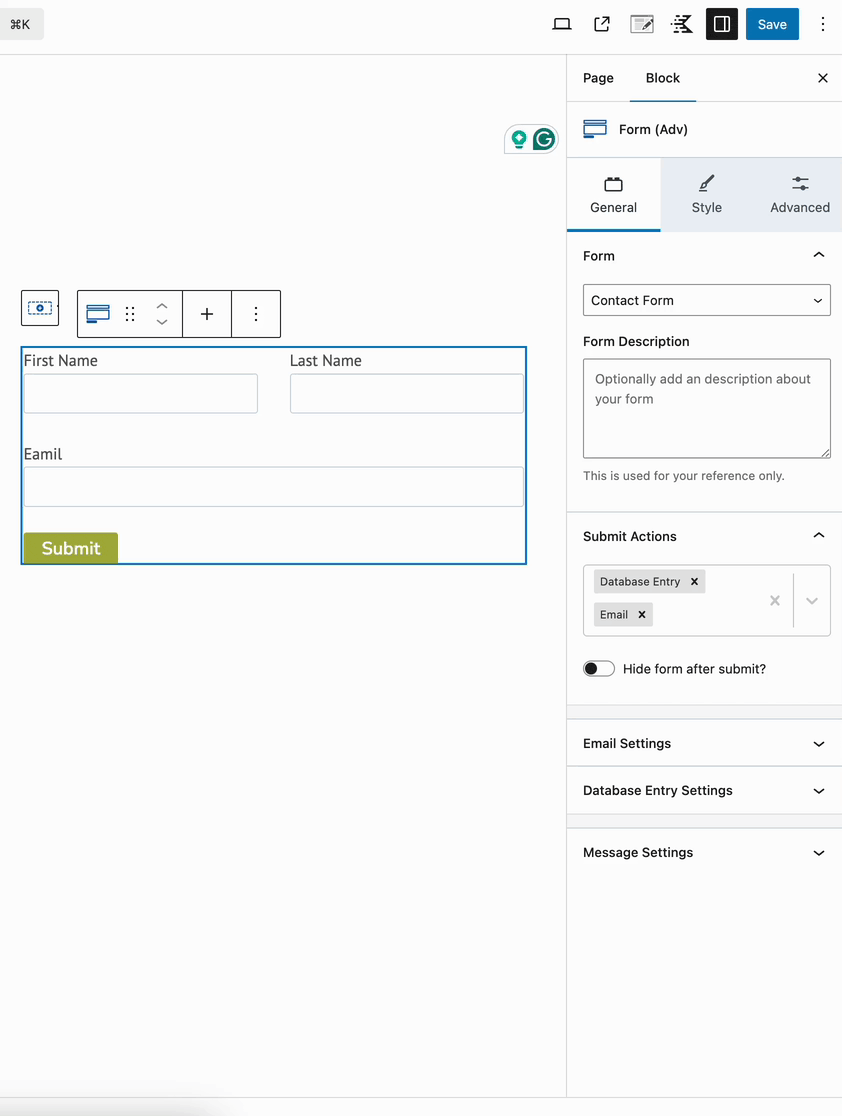Expand the Email Settings section
The height and width of the screenshot is (1116, 843).
point(704,743)
